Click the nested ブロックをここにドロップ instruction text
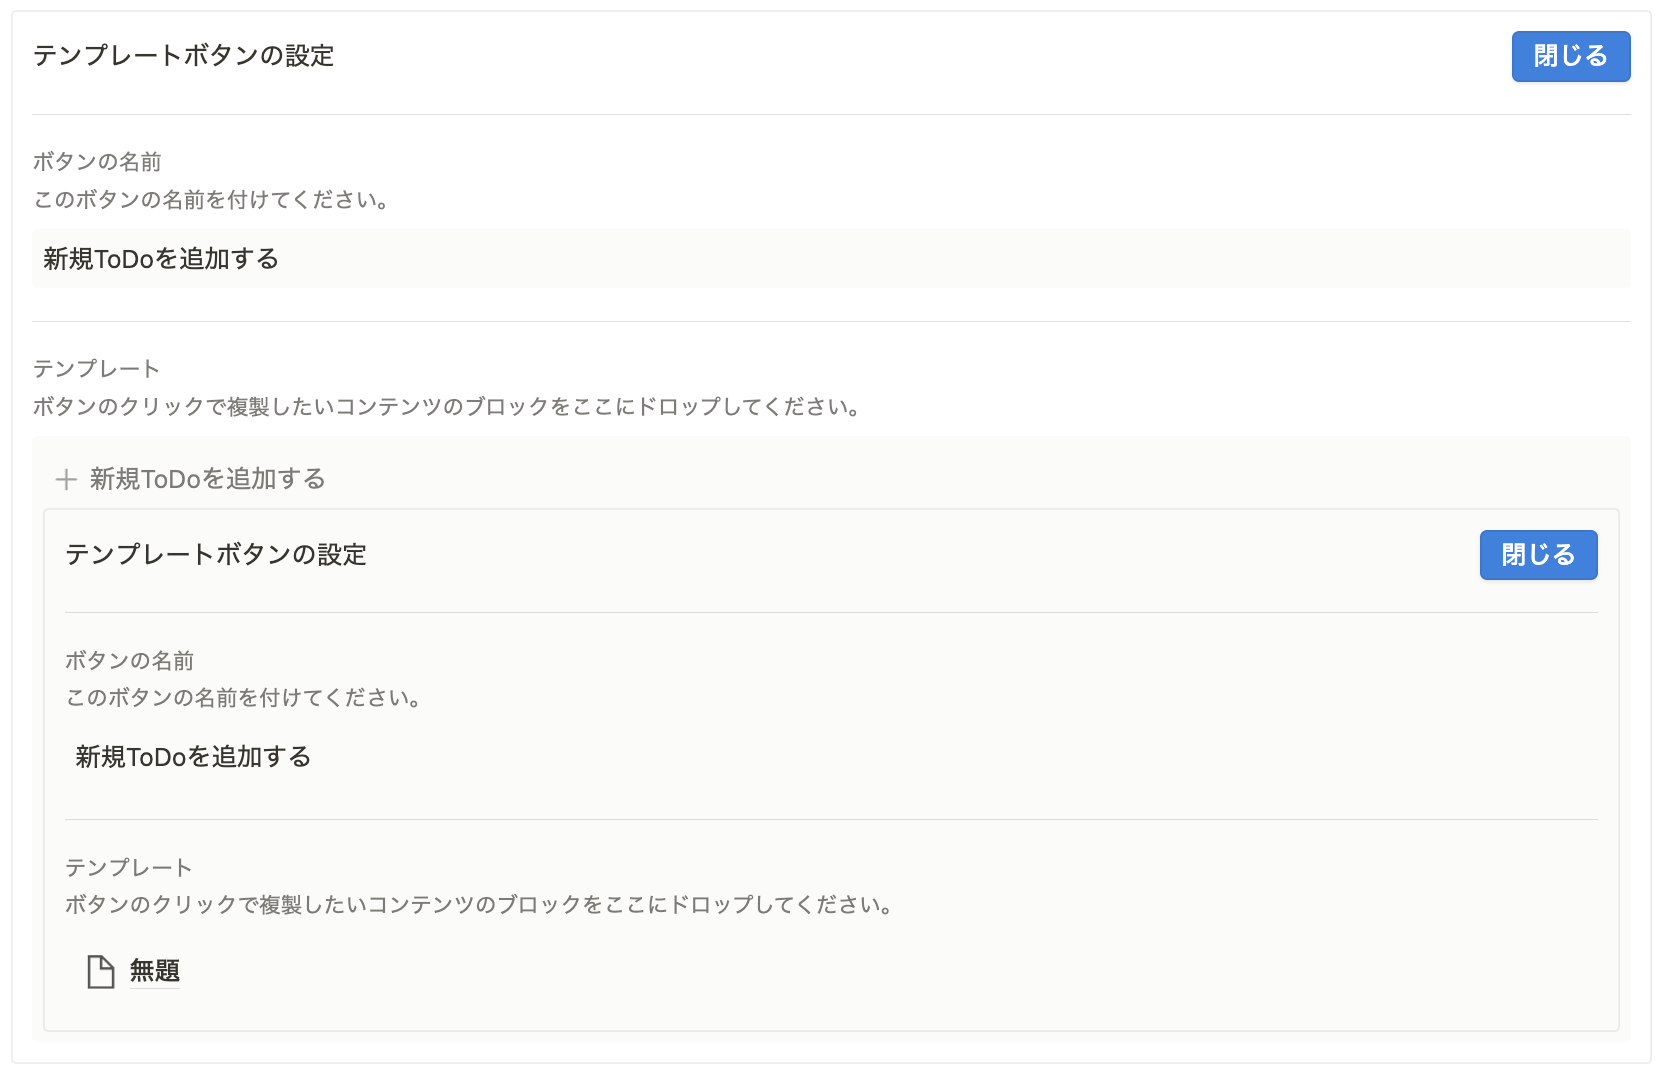The image size is (1668, 1070). (x=478, y=905)
